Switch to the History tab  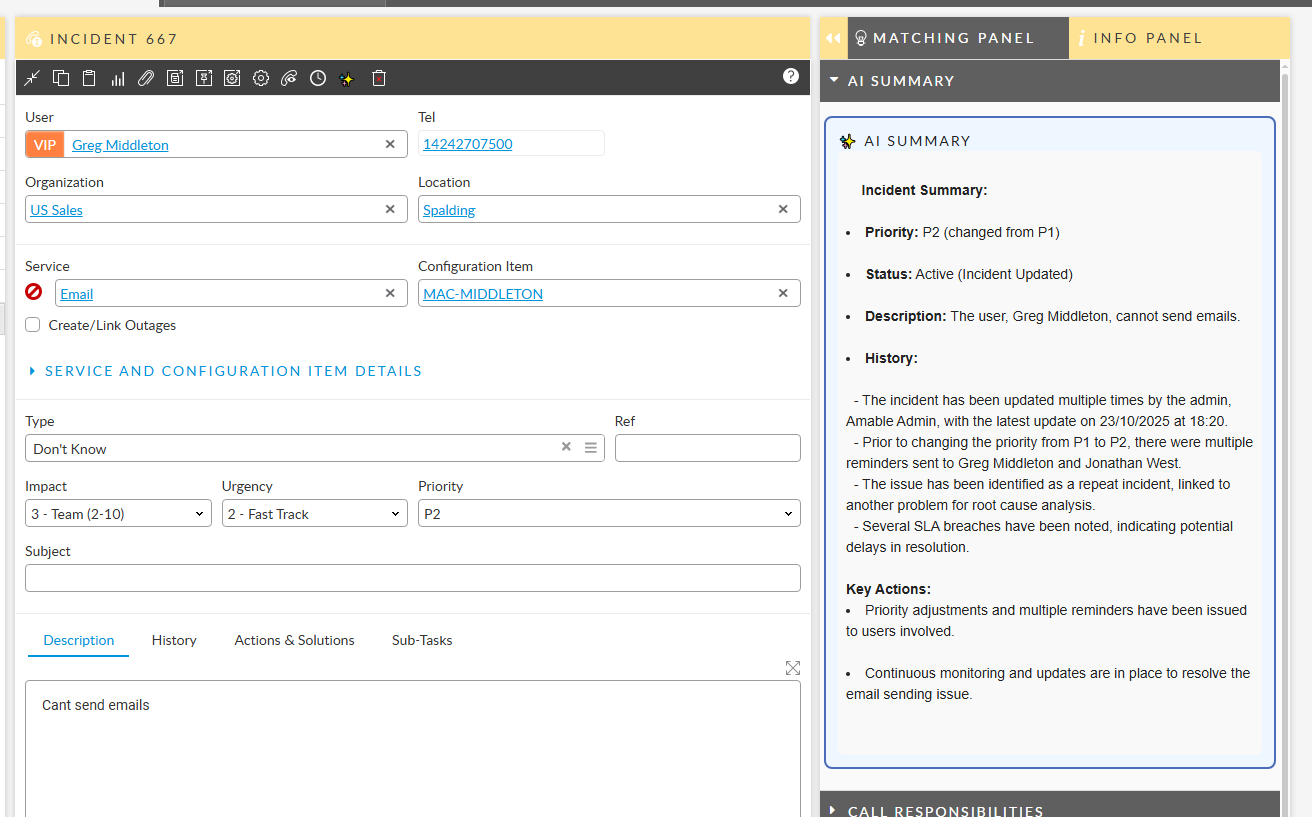pyautogui.click(x=173, y=640)
